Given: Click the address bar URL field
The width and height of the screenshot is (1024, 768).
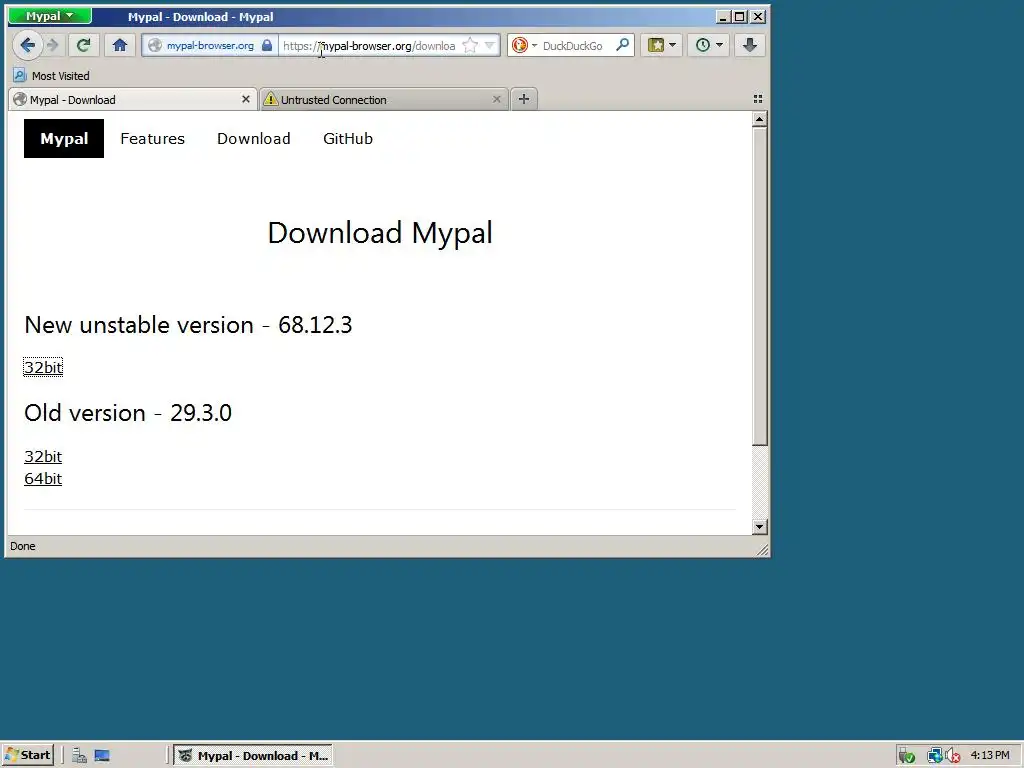Looking at the screenshot, I should [369, 46].
